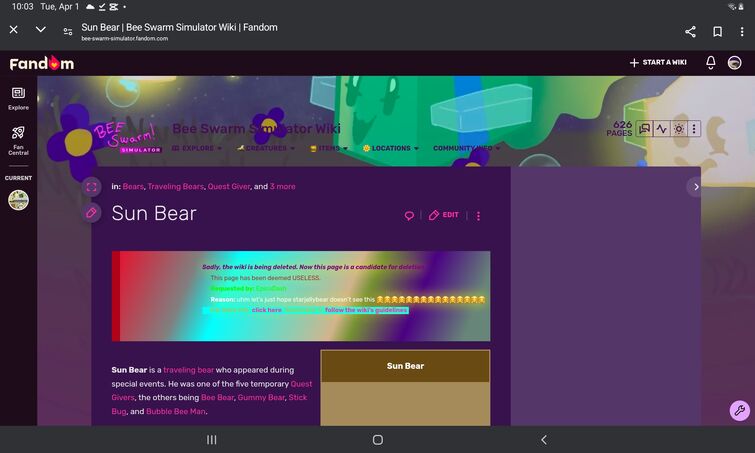Screen dimensions: 755x453
Task: Expand the CREATURES navigation dropdown
Action: [266, 148]
